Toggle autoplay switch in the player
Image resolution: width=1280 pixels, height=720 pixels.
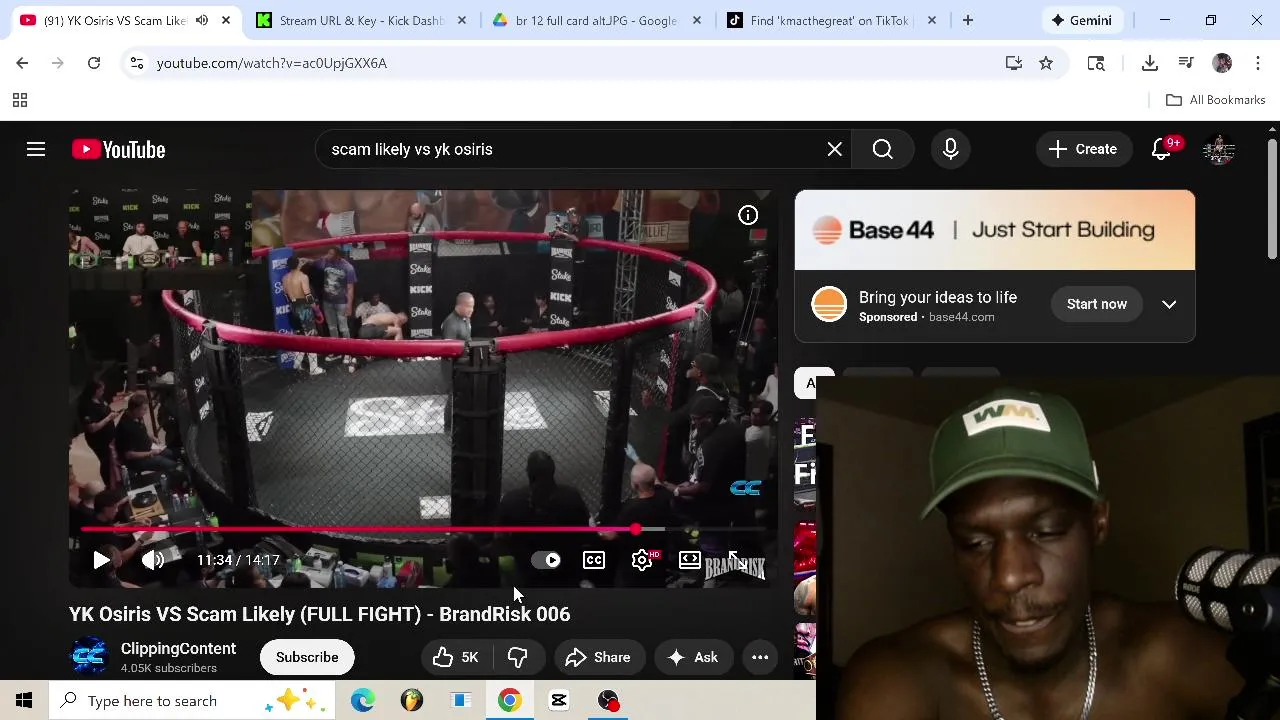pos(546,560)
